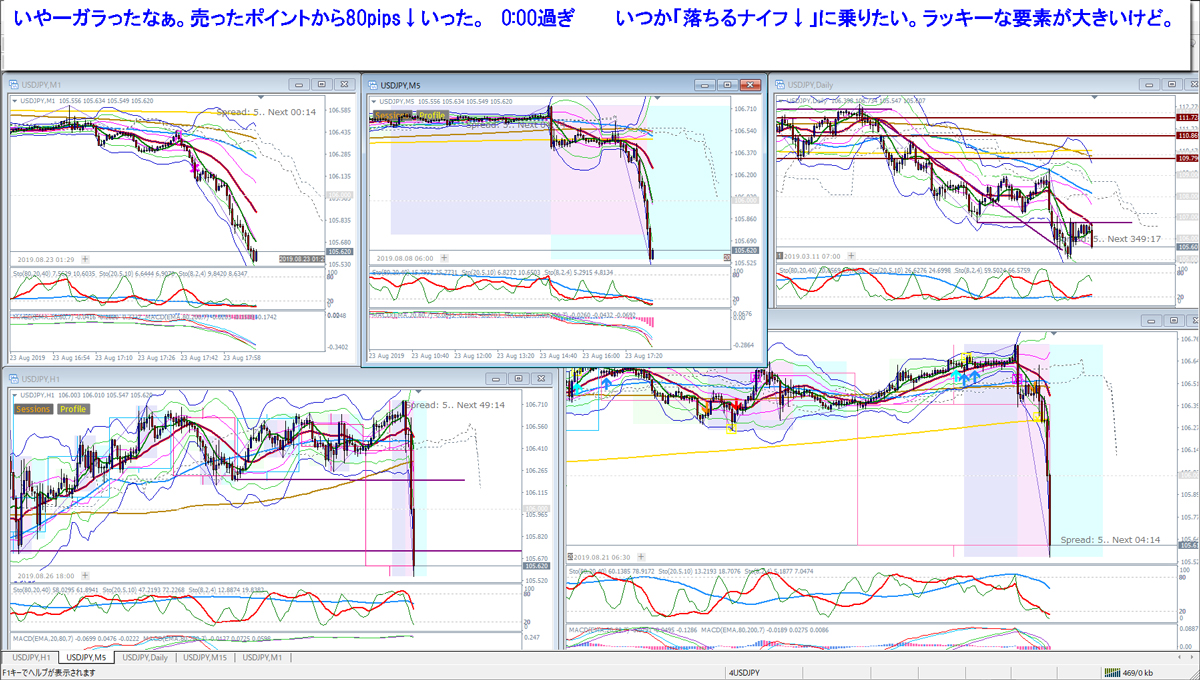Click the 4USDJPY status bar entry

pyautogui.click(x=743, y=672)
